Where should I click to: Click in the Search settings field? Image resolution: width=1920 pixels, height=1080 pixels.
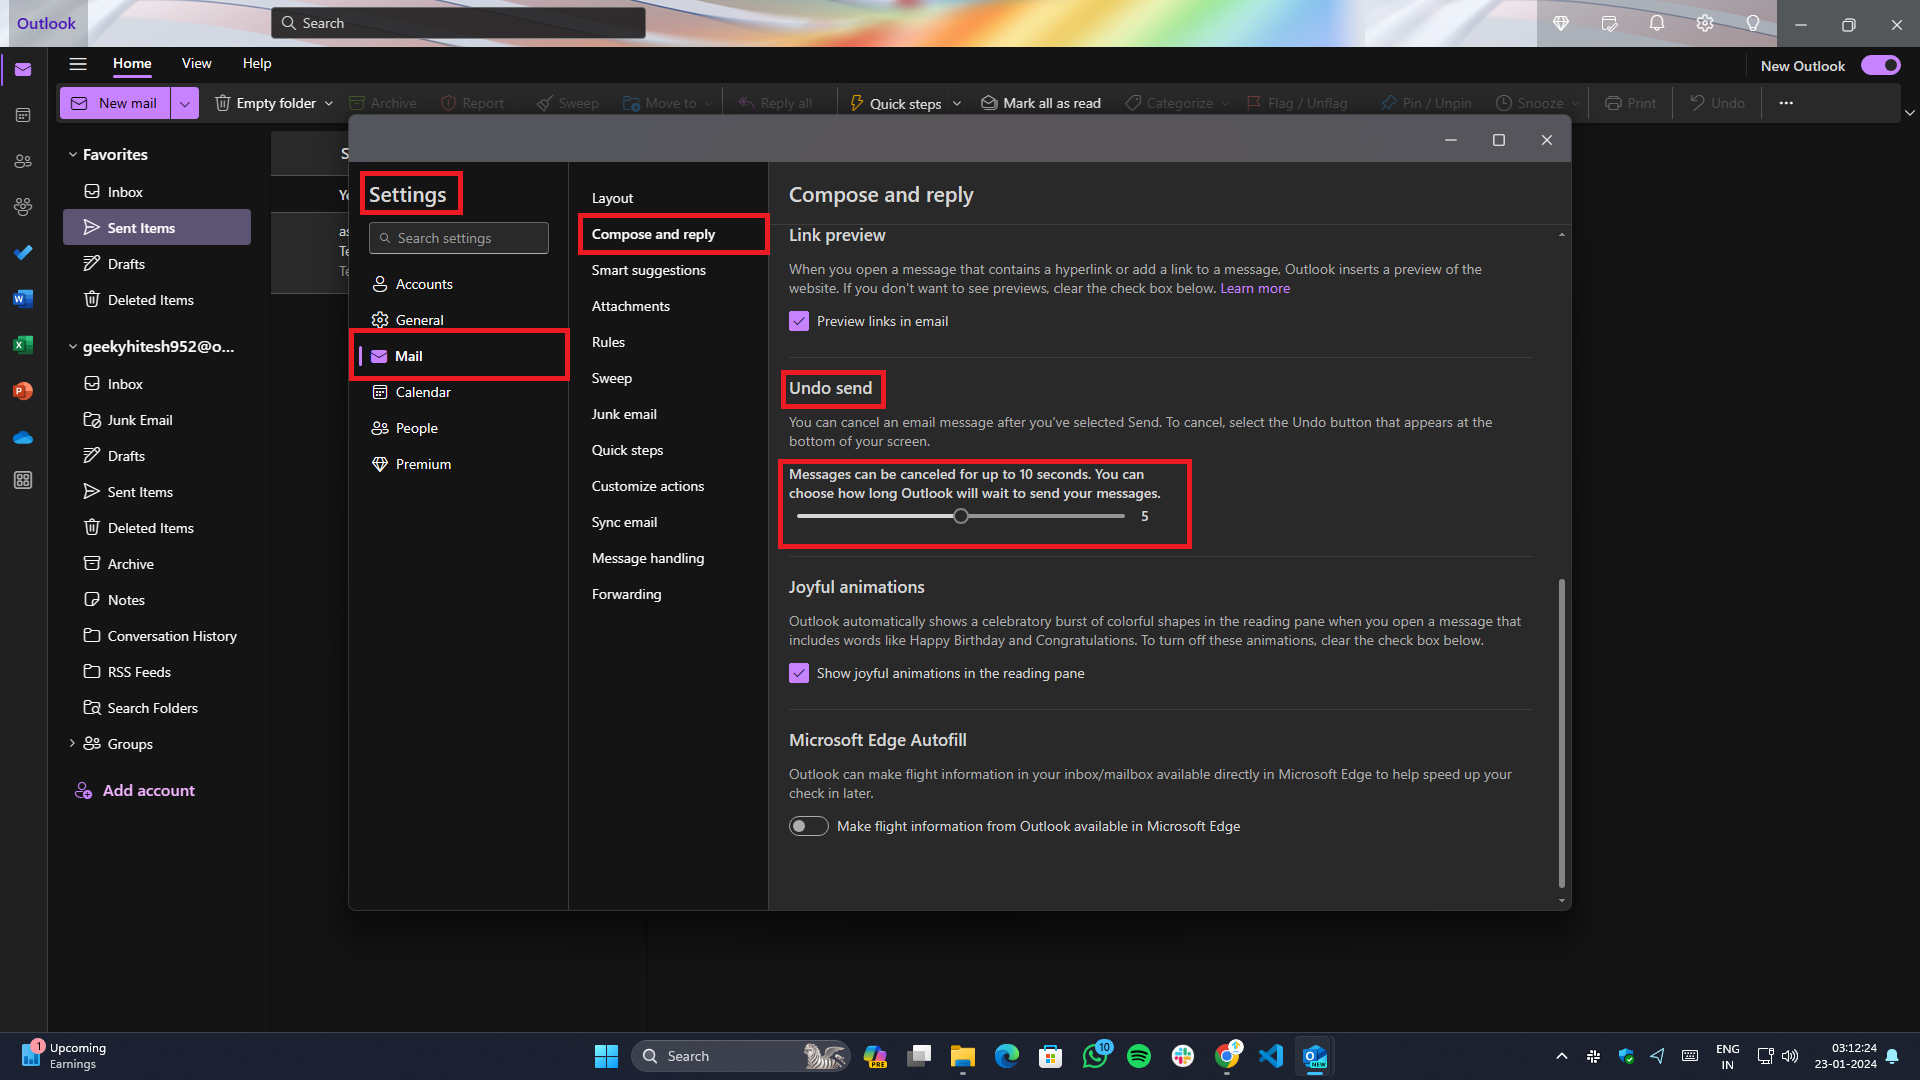(459, 238)
